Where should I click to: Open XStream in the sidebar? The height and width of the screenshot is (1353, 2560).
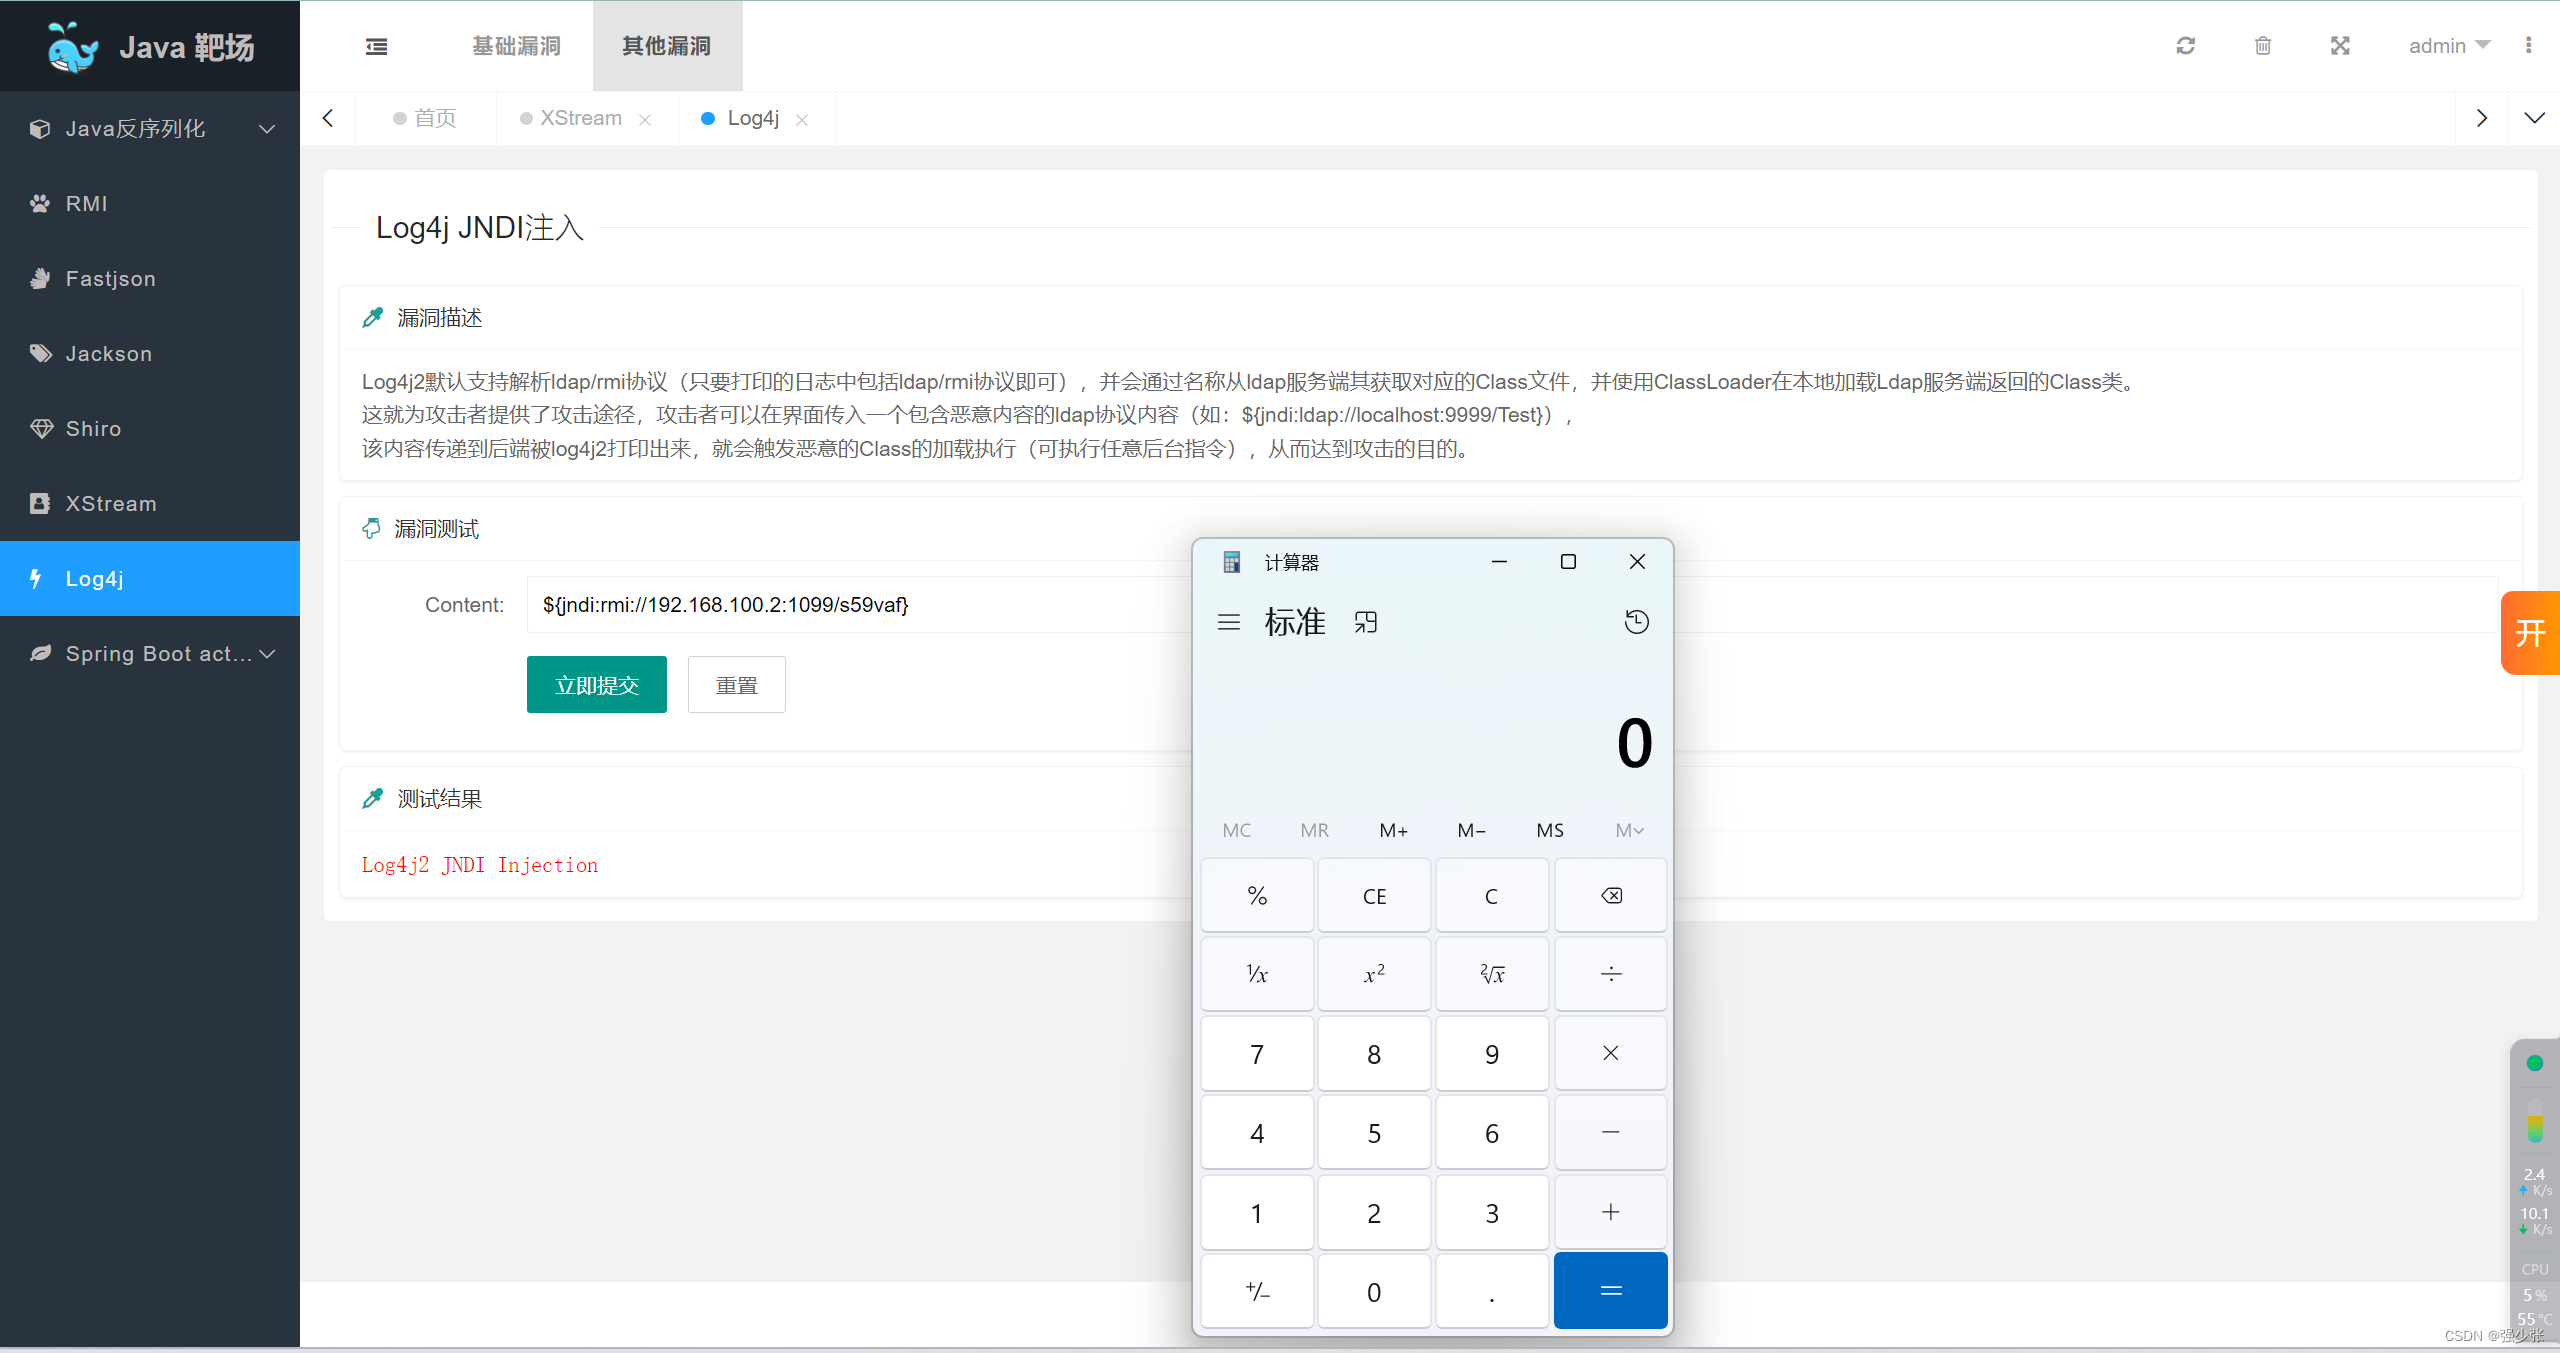[150, 504]
